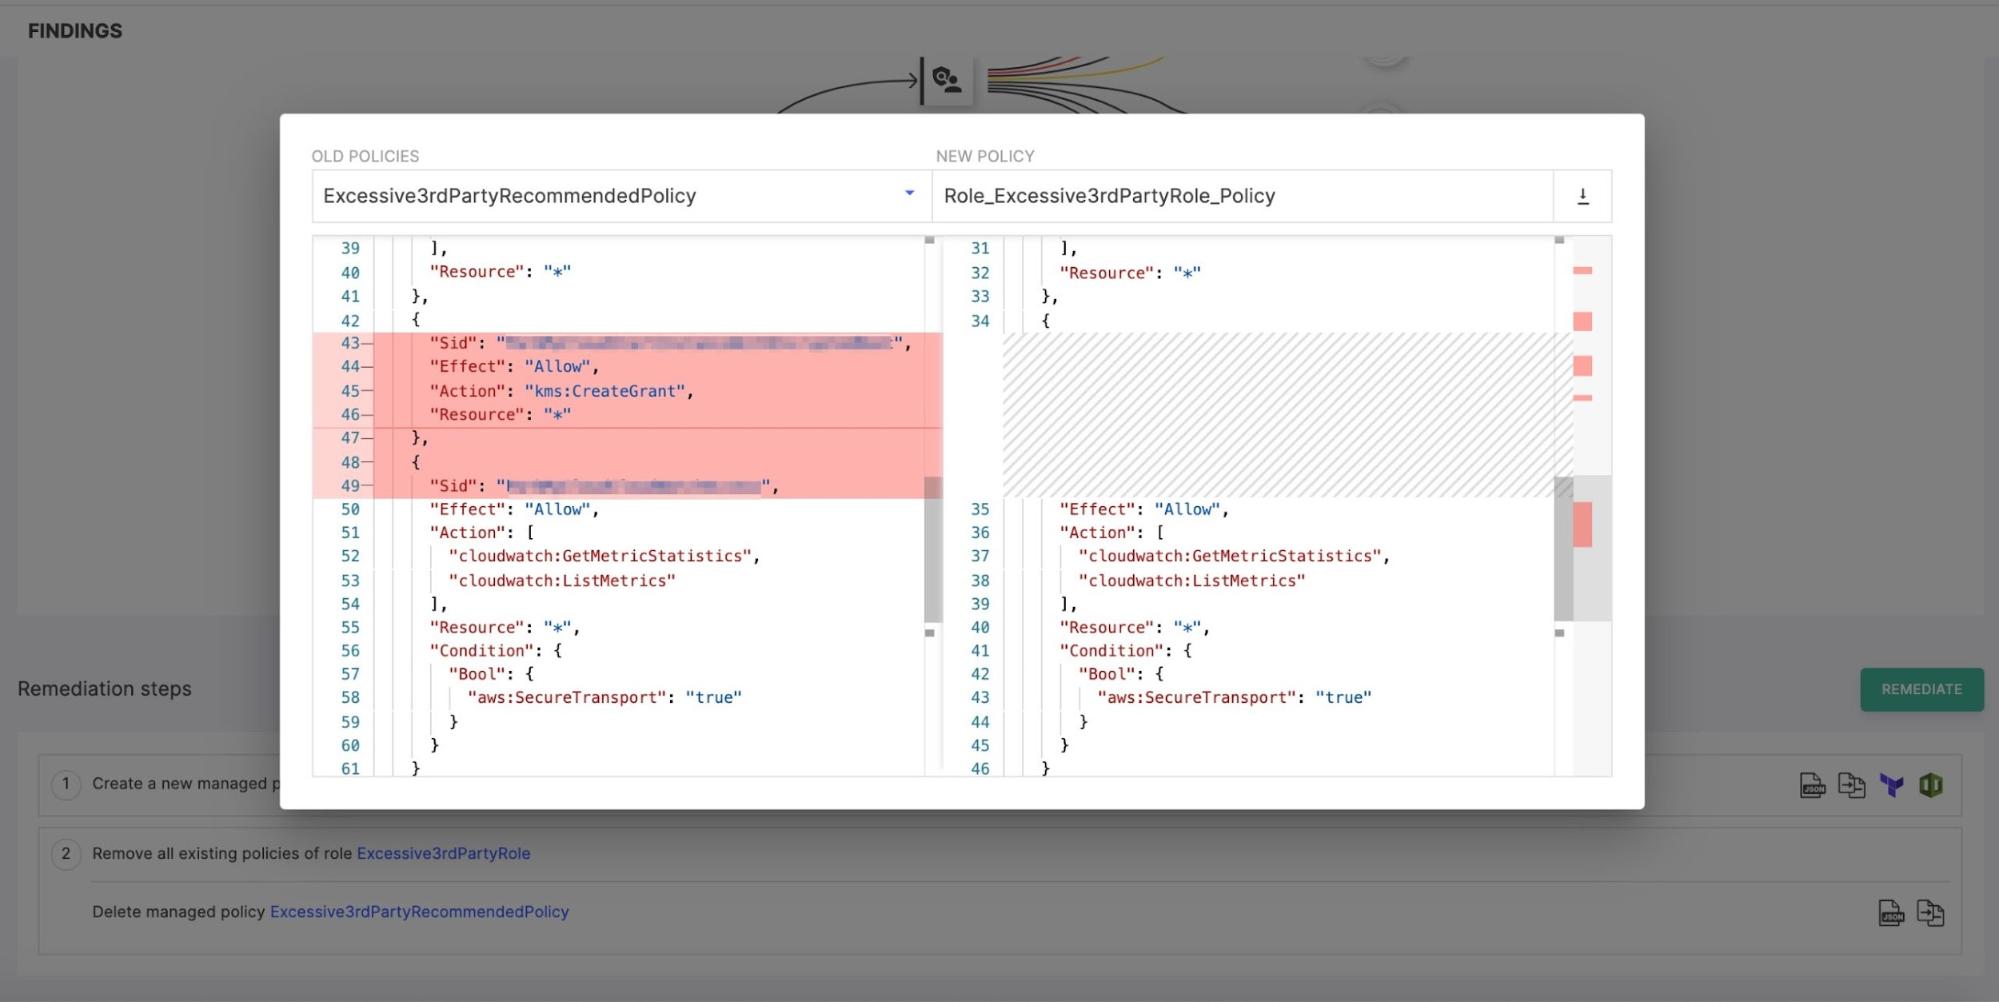The width and height of the screenshot is (1999, 1002).
Task: Click the NEW POLICY label
Action: [x=985, y=156]
